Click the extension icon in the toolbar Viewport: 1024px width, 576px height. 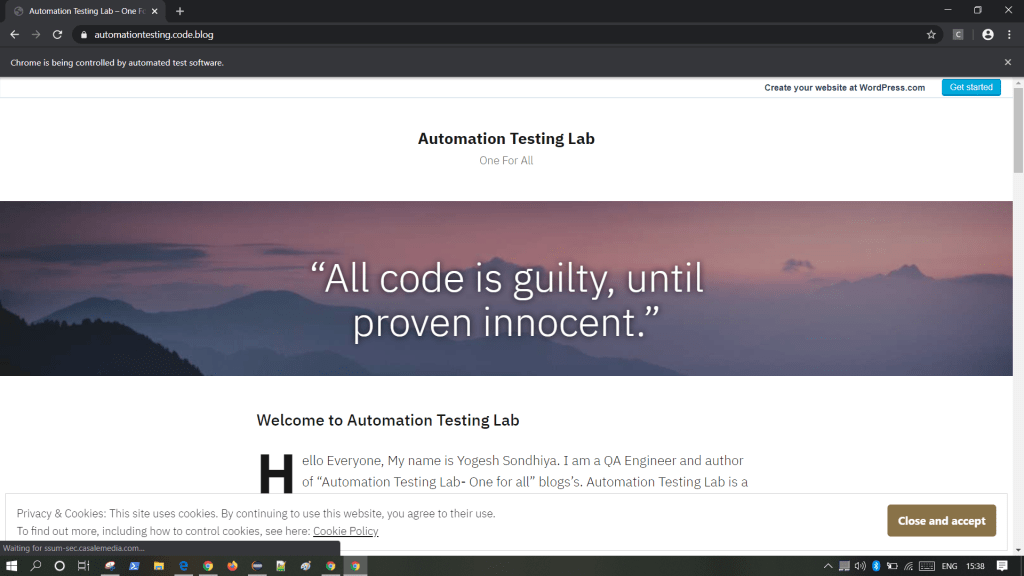pyautogui.click(x=958, y=34)
